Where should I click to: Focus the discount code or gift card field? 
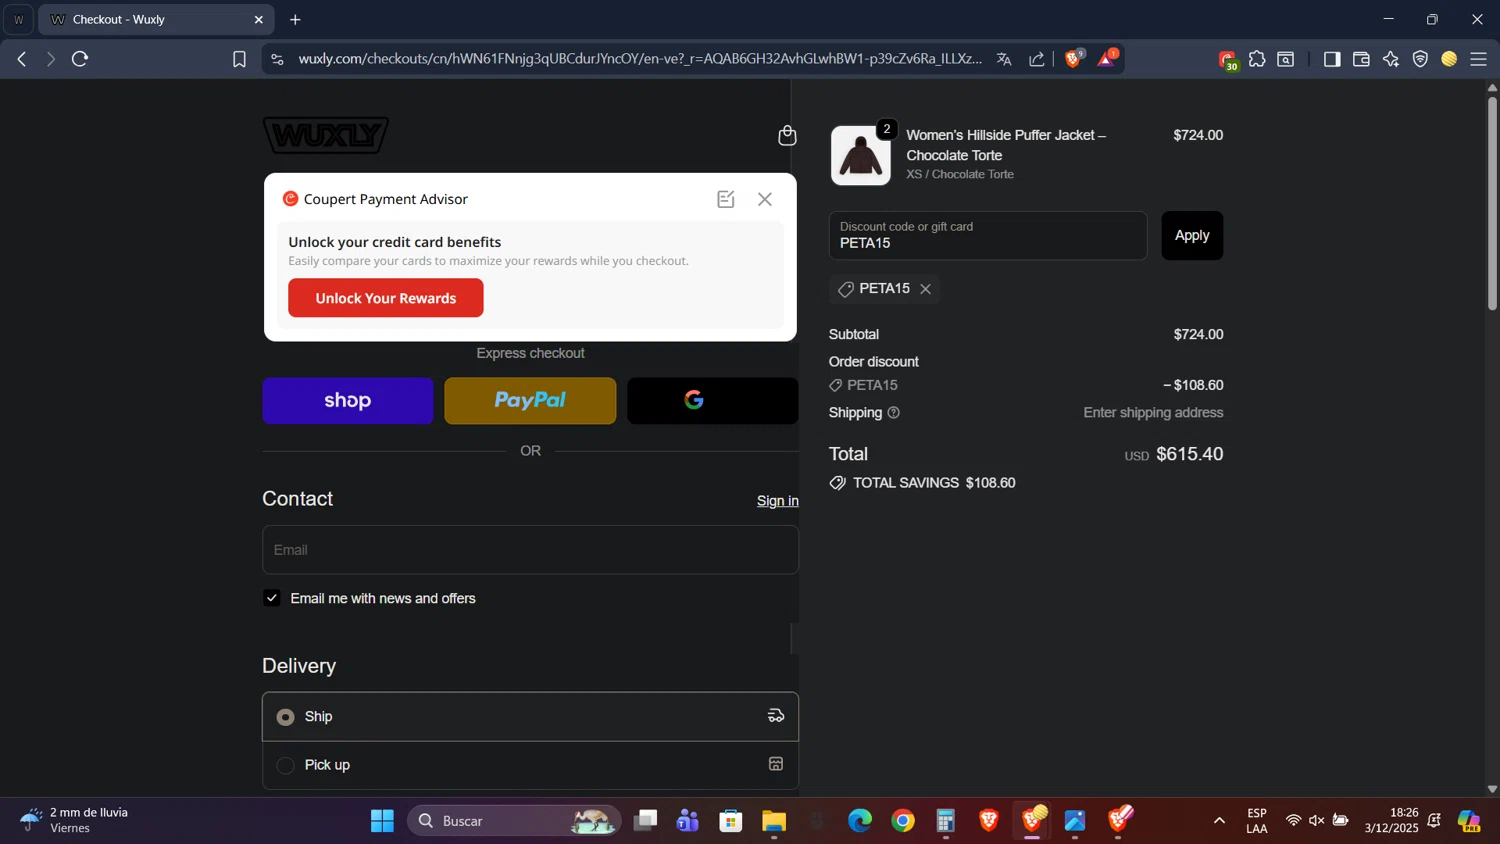click(988, 236)
